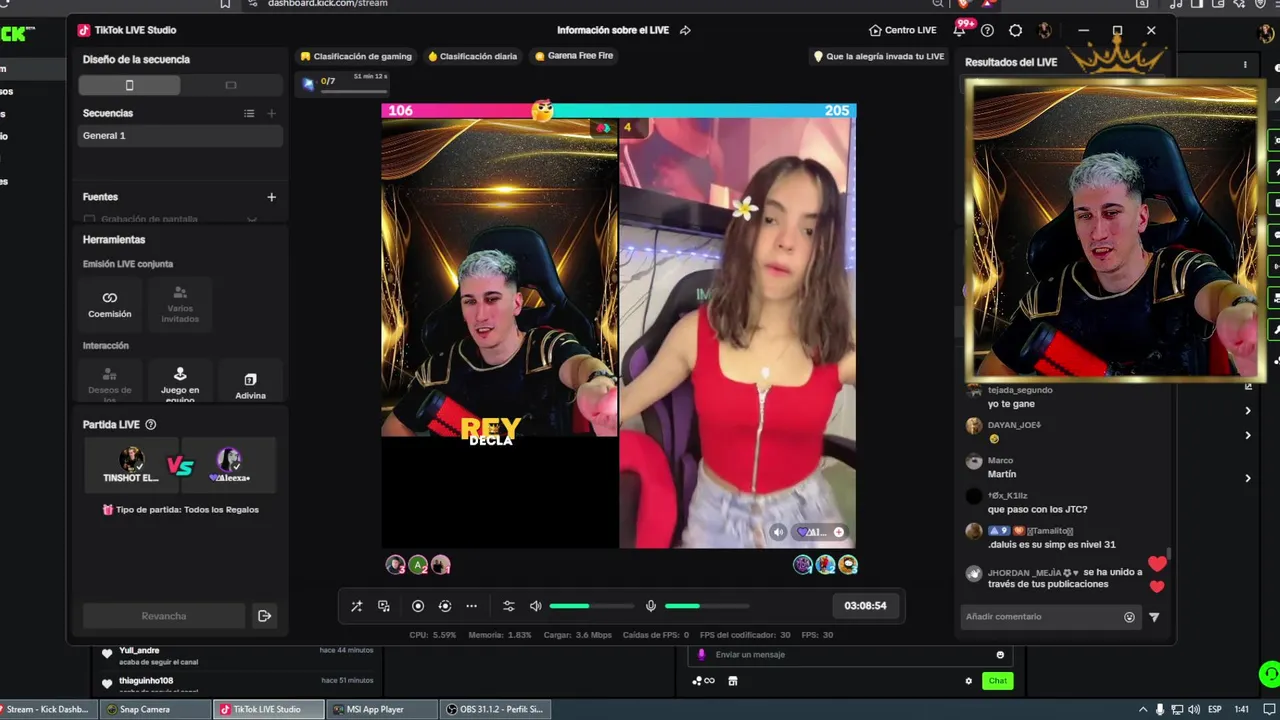The image size is (1280, 720).
Task: Mute the opponent audio speaker icon
Action: [779, 532]
